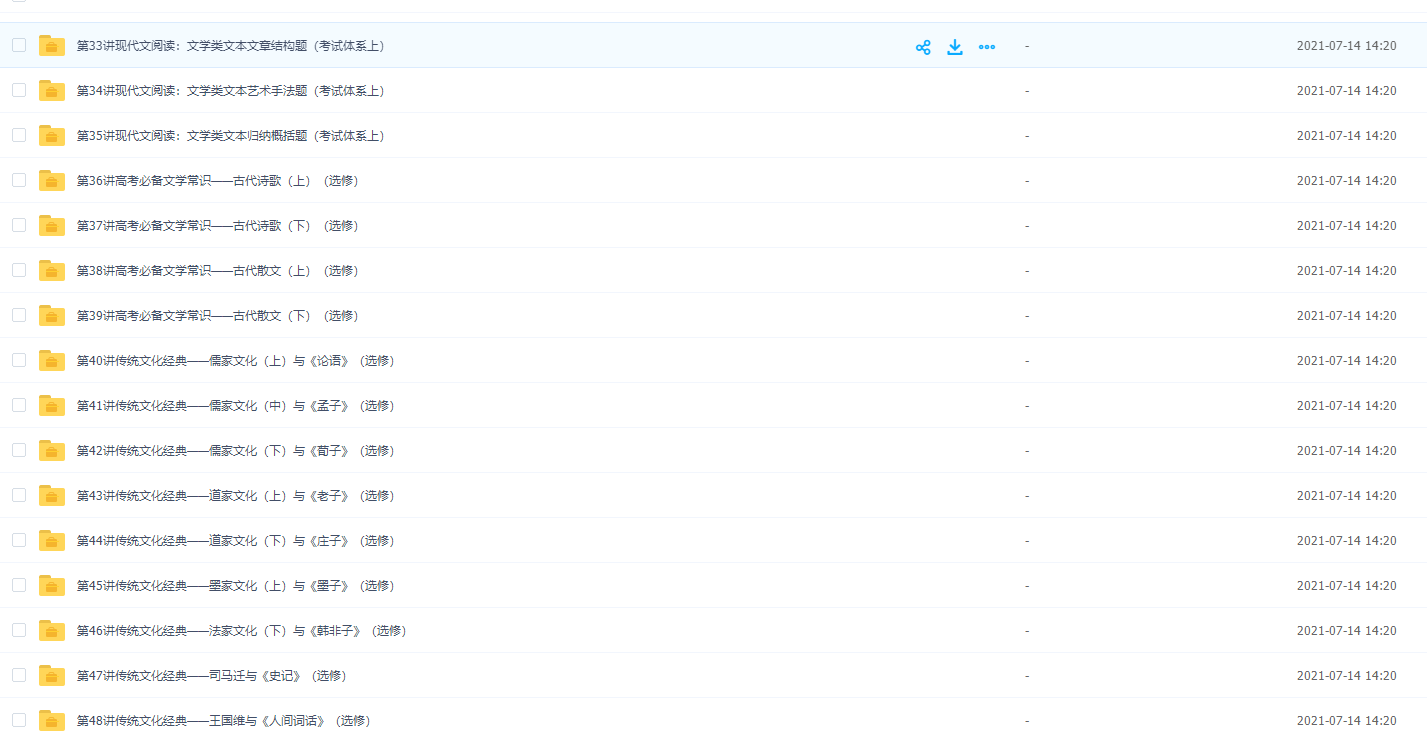Check the box beside 第41讲《孟子》
1427x741 pixels.
(19, 405)
